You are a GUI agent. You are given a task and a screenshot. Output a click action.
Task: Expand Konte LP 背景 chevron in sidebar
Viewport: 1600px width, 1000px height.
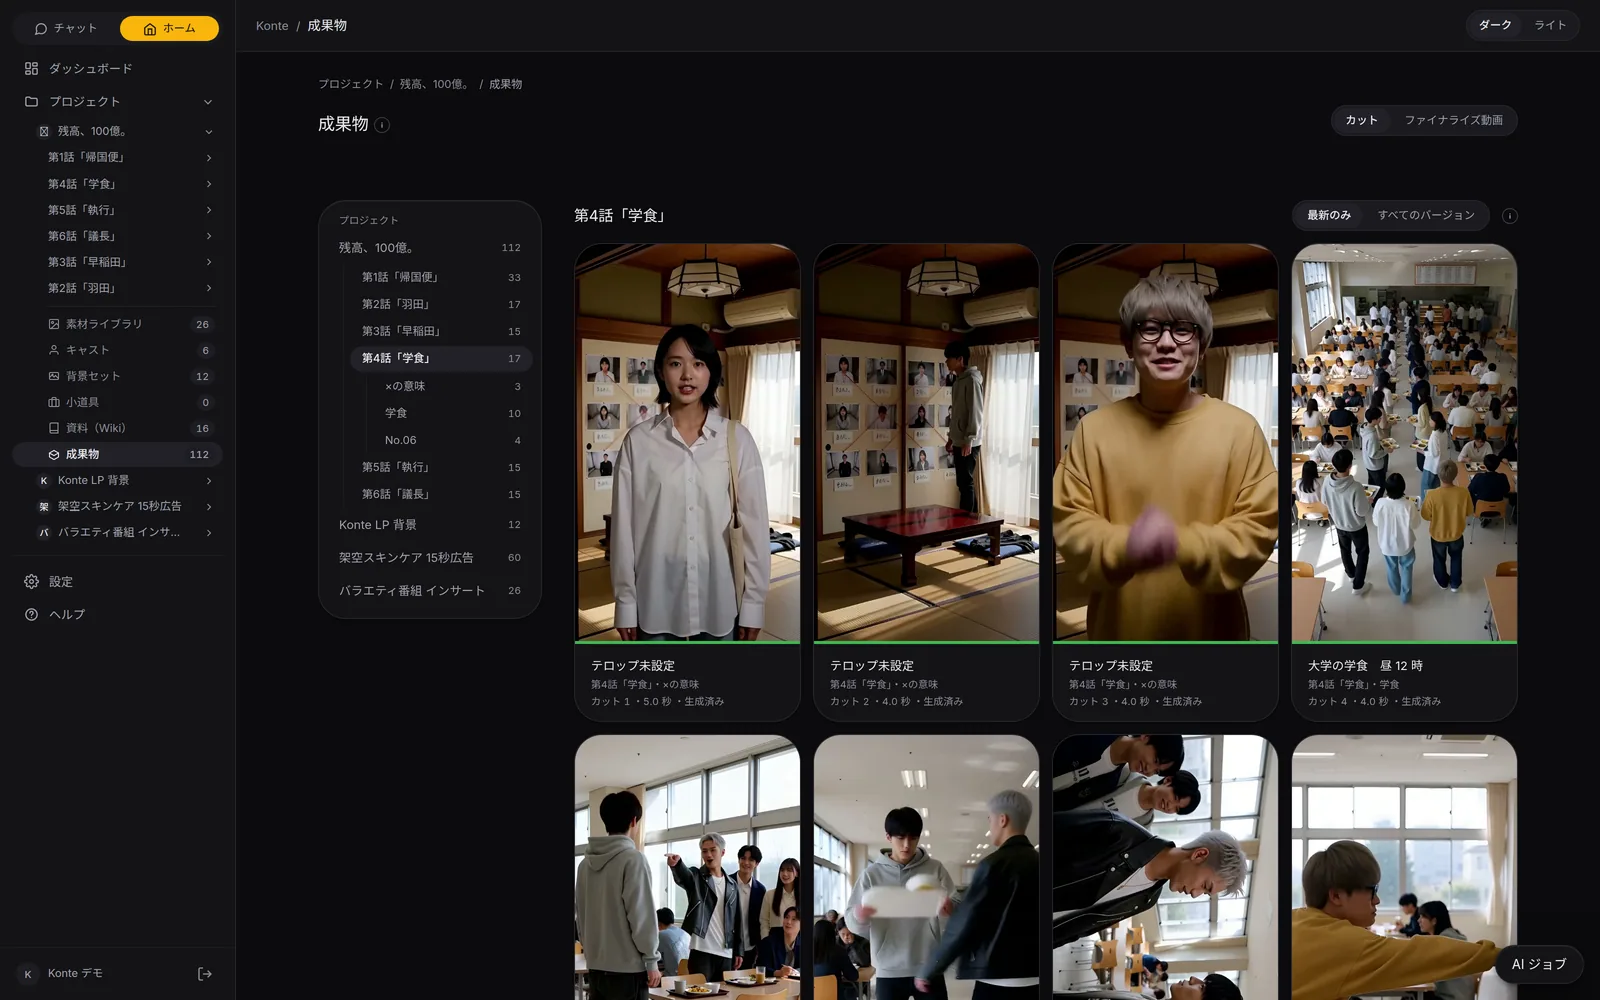[x=209, y=481]
